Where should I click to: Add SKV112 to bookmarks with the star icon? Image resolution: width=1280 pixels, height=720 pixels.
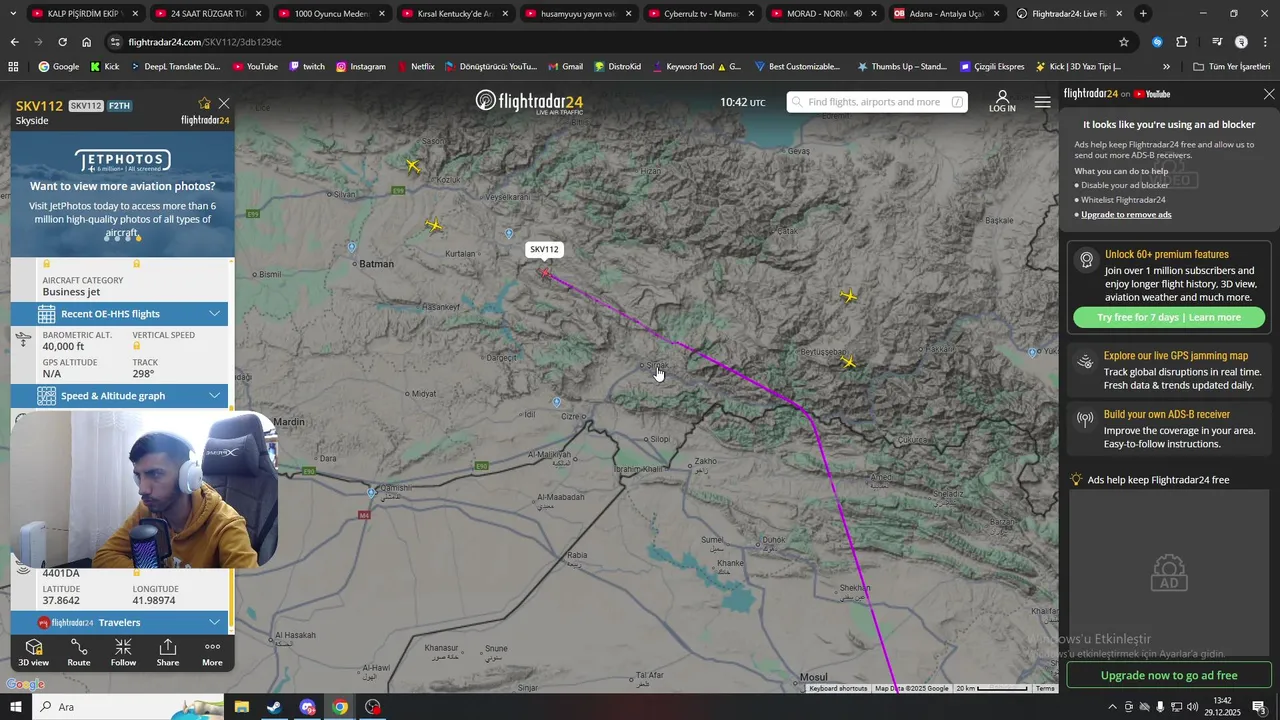(204, 103)
